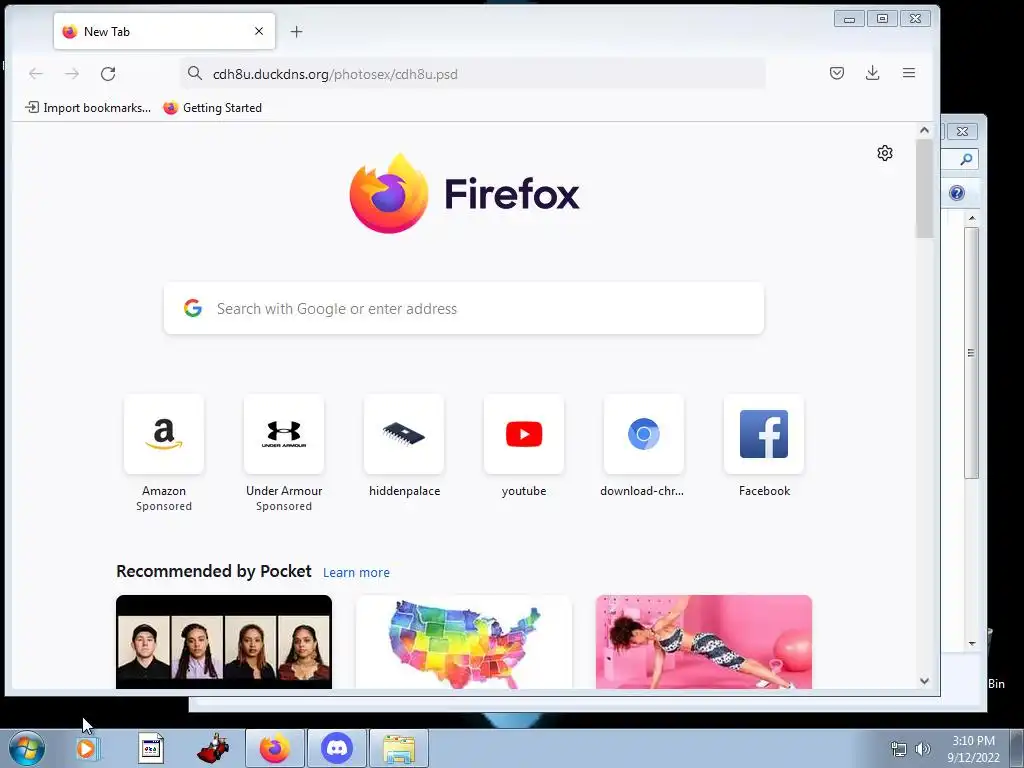Click the Firefox forward arrow button
Viewport: 1024px width, 768px height.
(72, 74)
